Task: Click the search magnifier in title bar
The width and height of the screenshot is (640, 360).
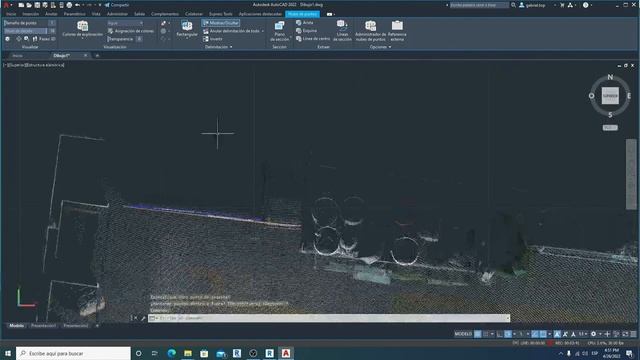Action: point(513,5)
